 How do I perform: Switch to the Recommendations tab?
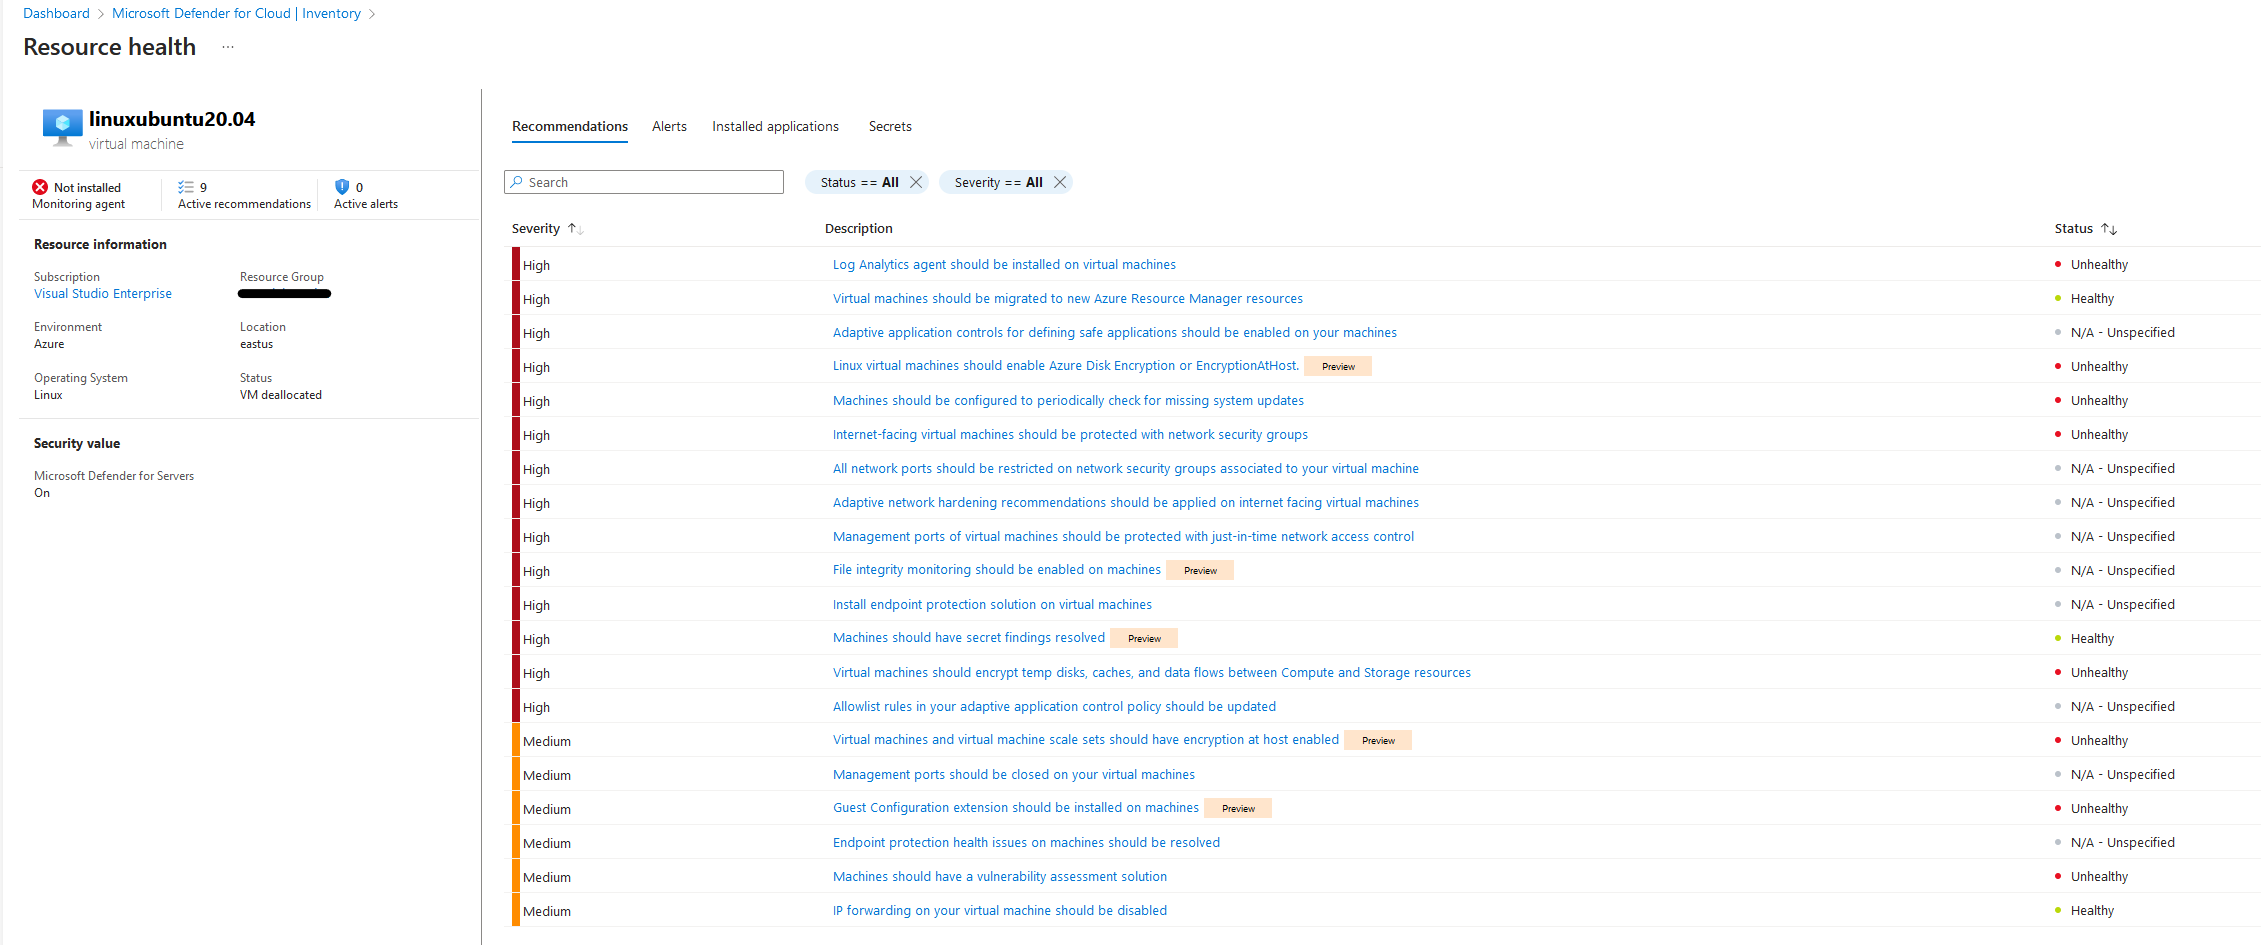(x=570, y=126)
